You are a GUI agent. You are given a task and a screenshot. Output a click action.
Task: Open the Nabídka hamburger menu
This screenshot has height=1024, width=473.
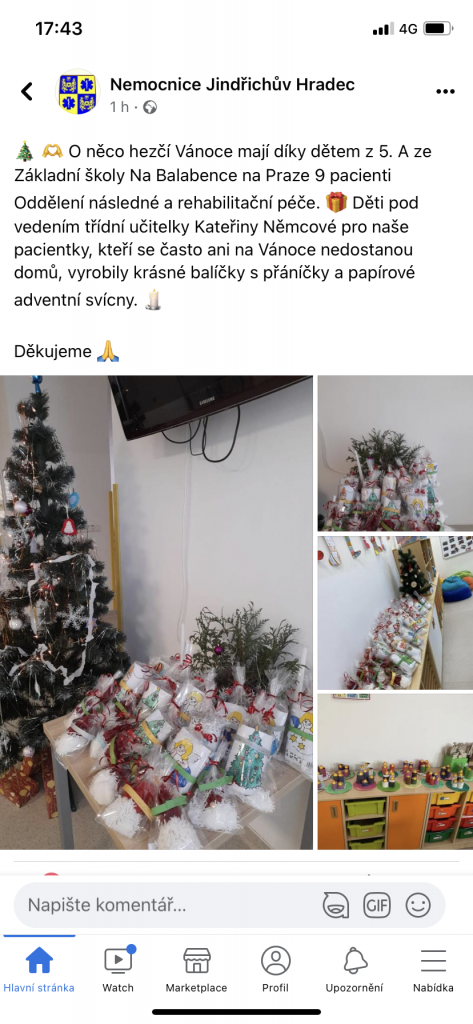point(433,969)
